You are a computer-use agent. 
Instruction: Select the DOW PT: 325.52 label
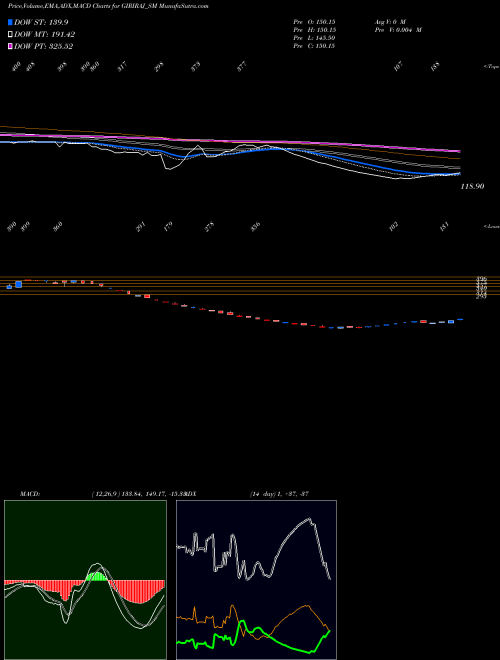point(43,46)
